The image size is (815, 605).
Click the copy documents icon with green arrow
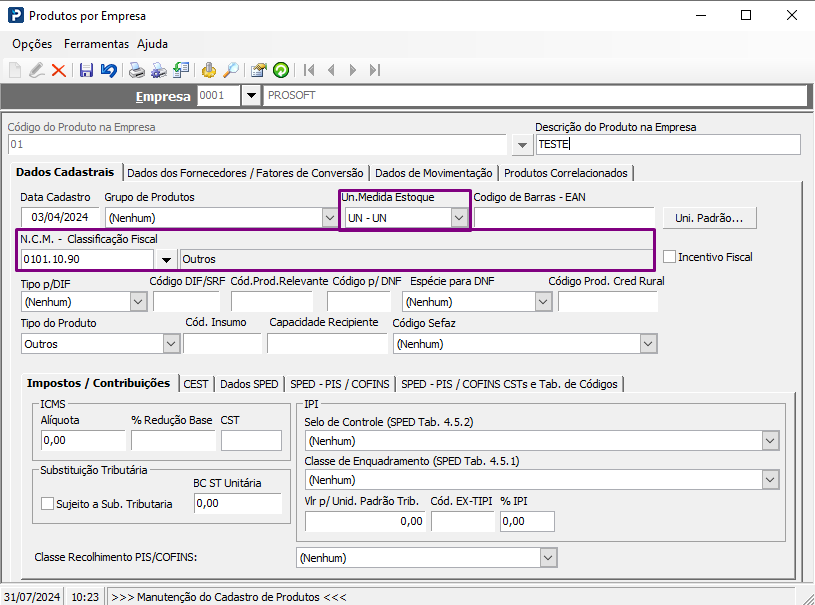181,70
